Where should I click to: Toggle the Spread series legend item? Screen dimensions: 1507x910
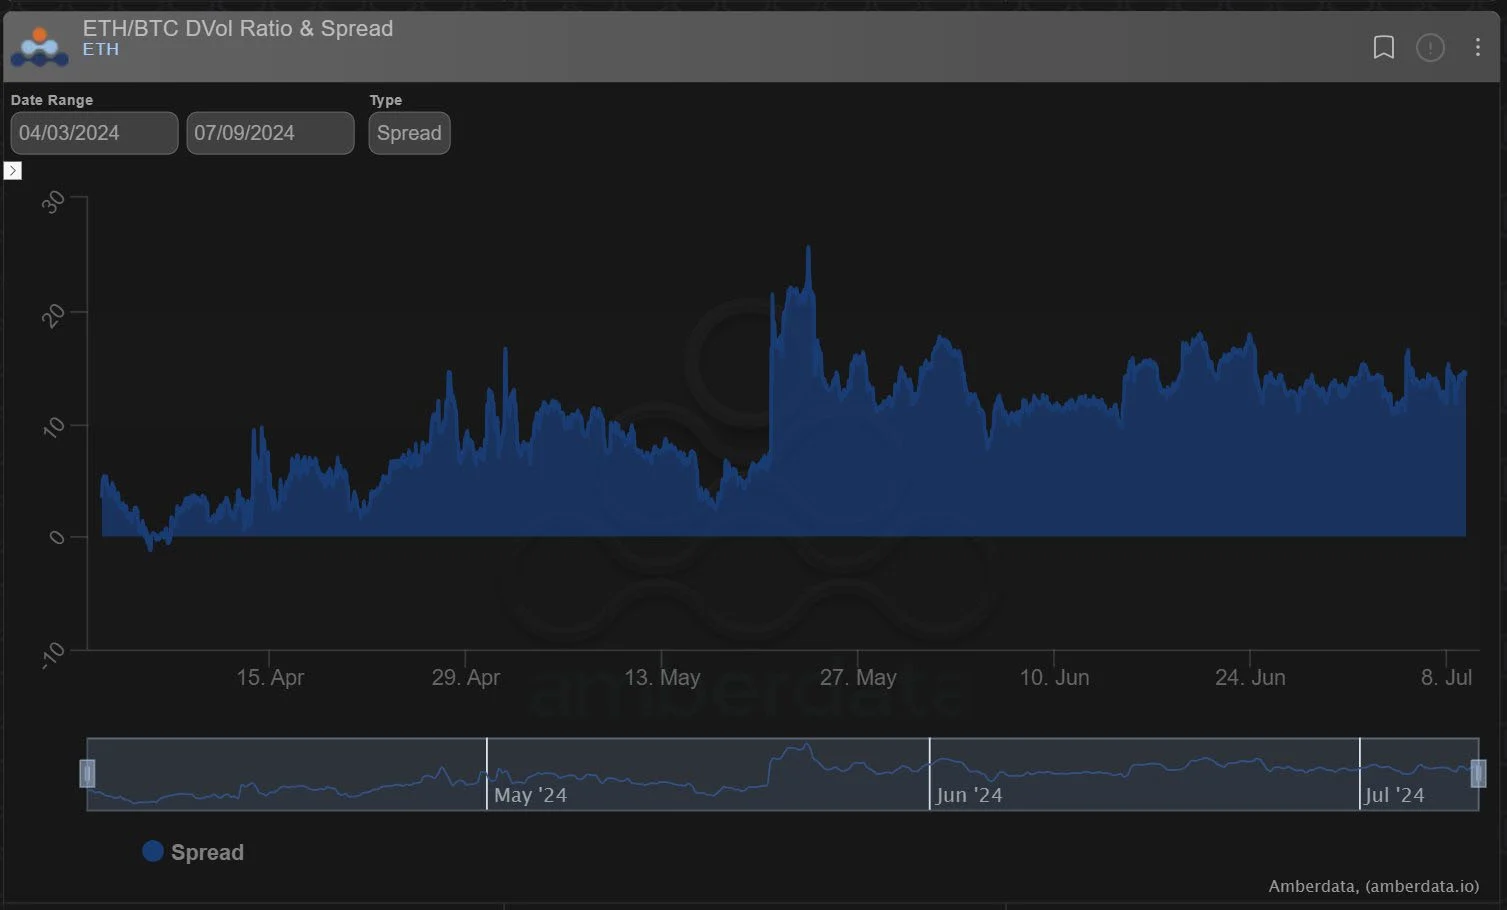click(193, 852)
